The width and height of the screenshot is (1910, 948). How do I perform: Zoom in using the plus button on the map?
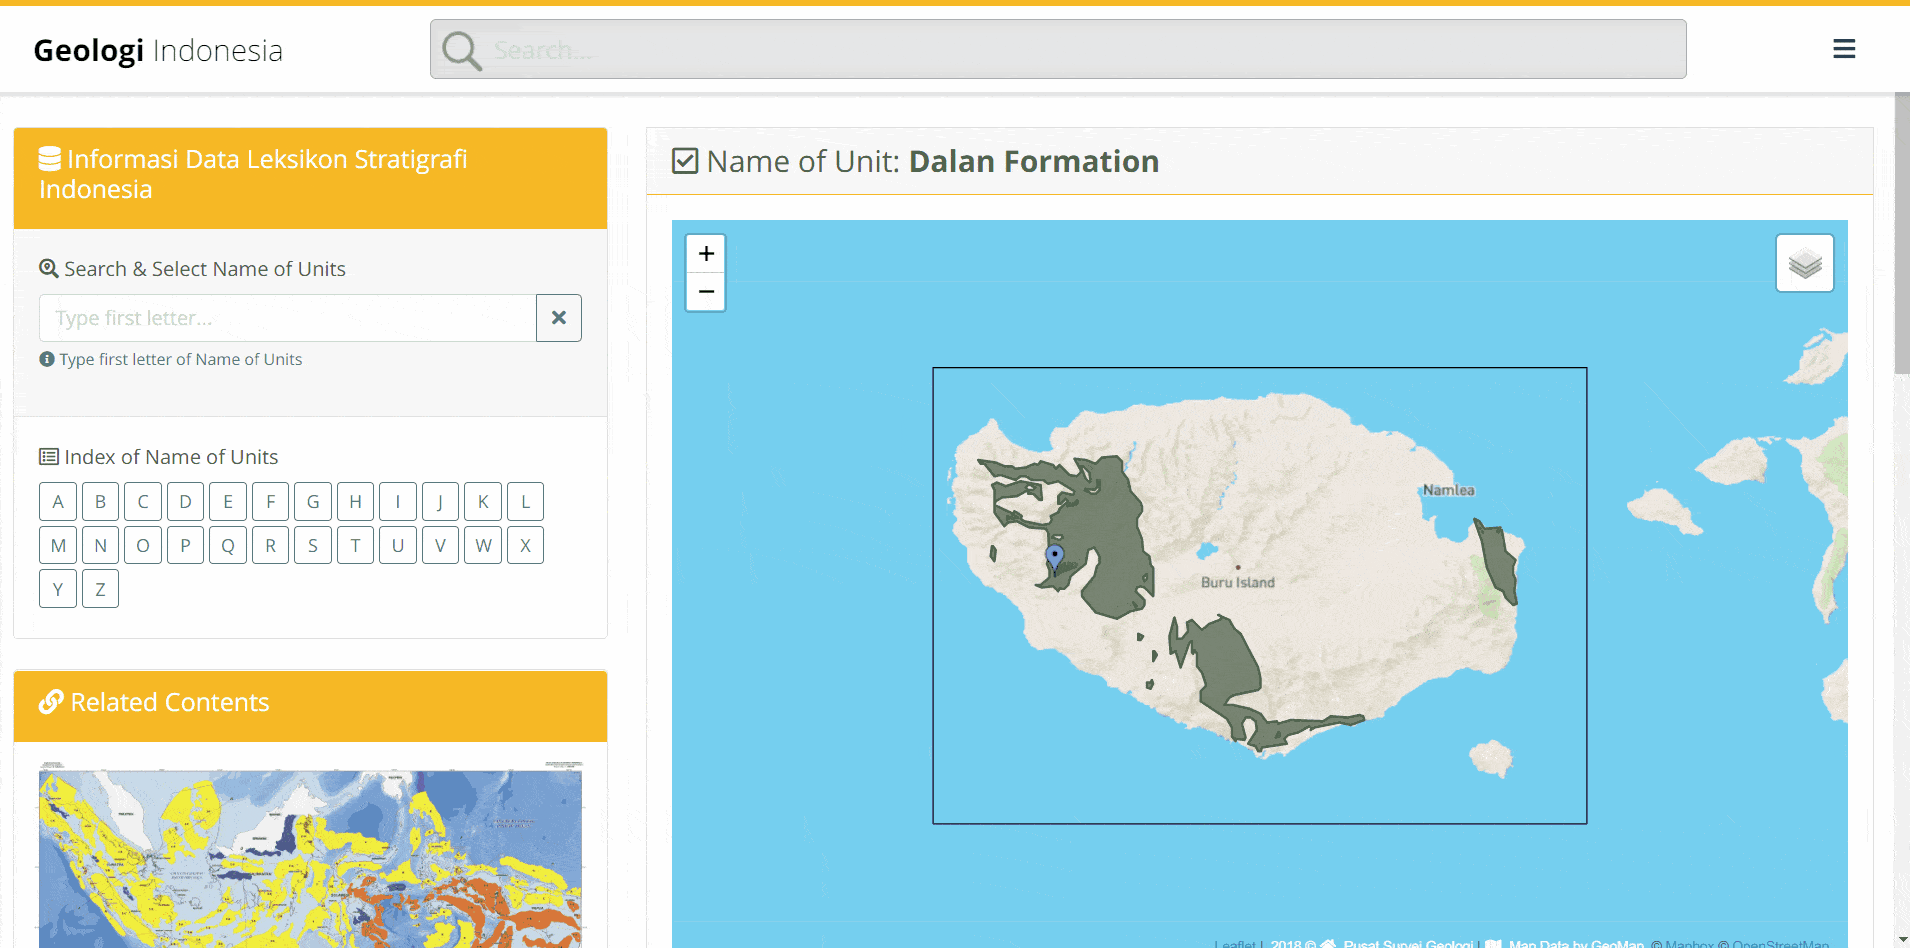coord(705,253)
